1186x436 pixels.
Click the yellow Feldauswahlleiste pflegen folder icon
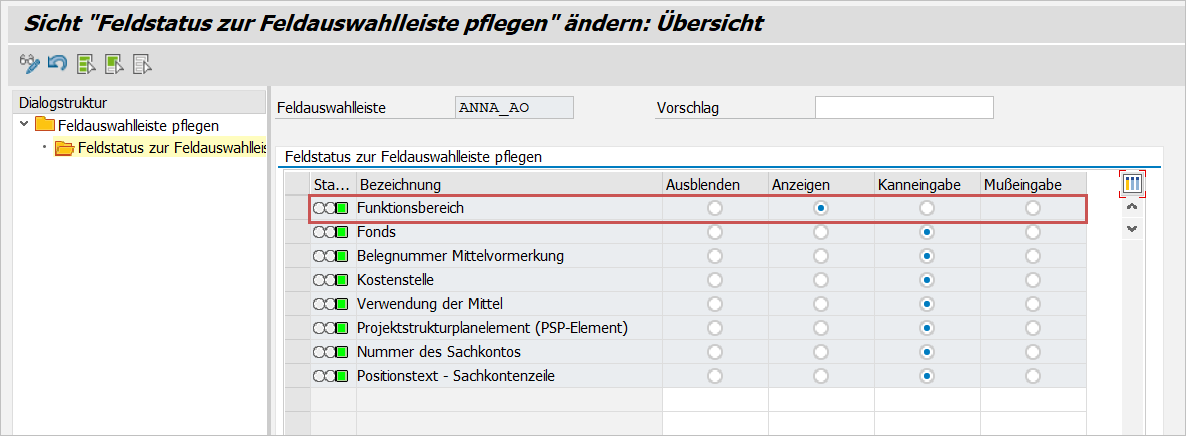click(44, 125)
